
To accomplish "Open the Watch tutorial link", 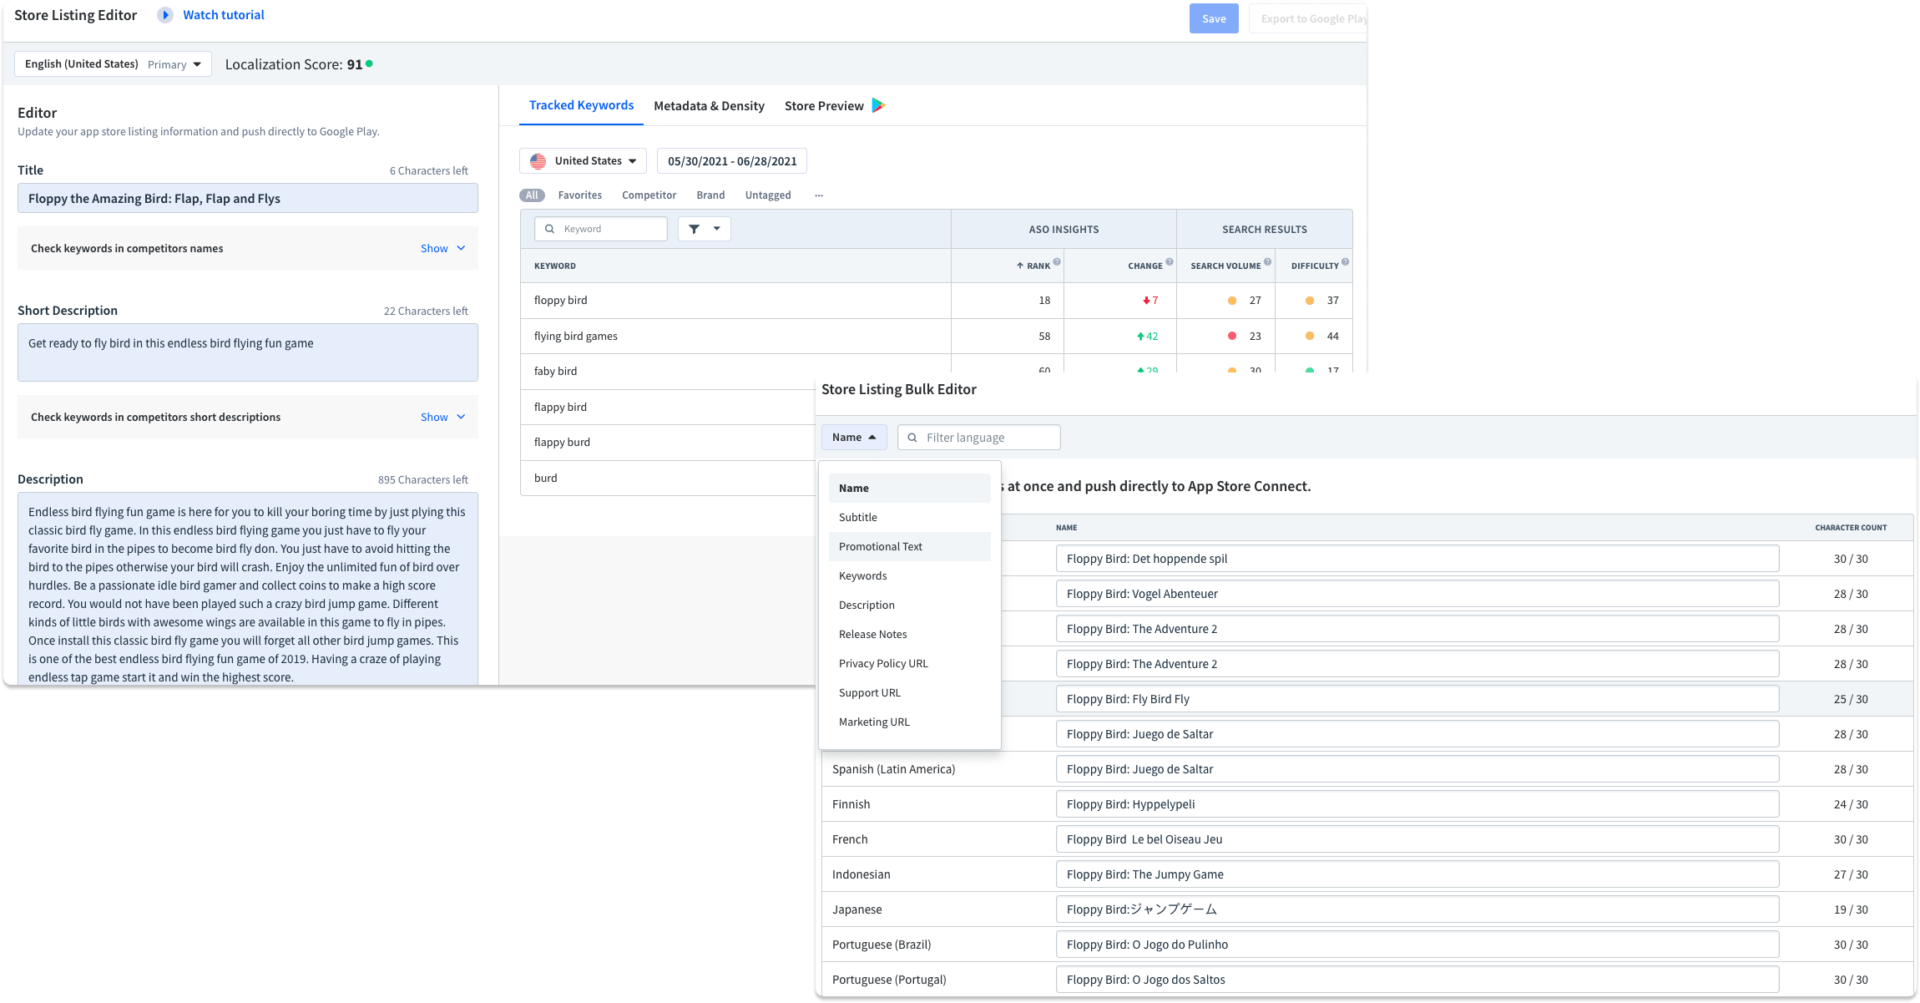I will (223, 15).
